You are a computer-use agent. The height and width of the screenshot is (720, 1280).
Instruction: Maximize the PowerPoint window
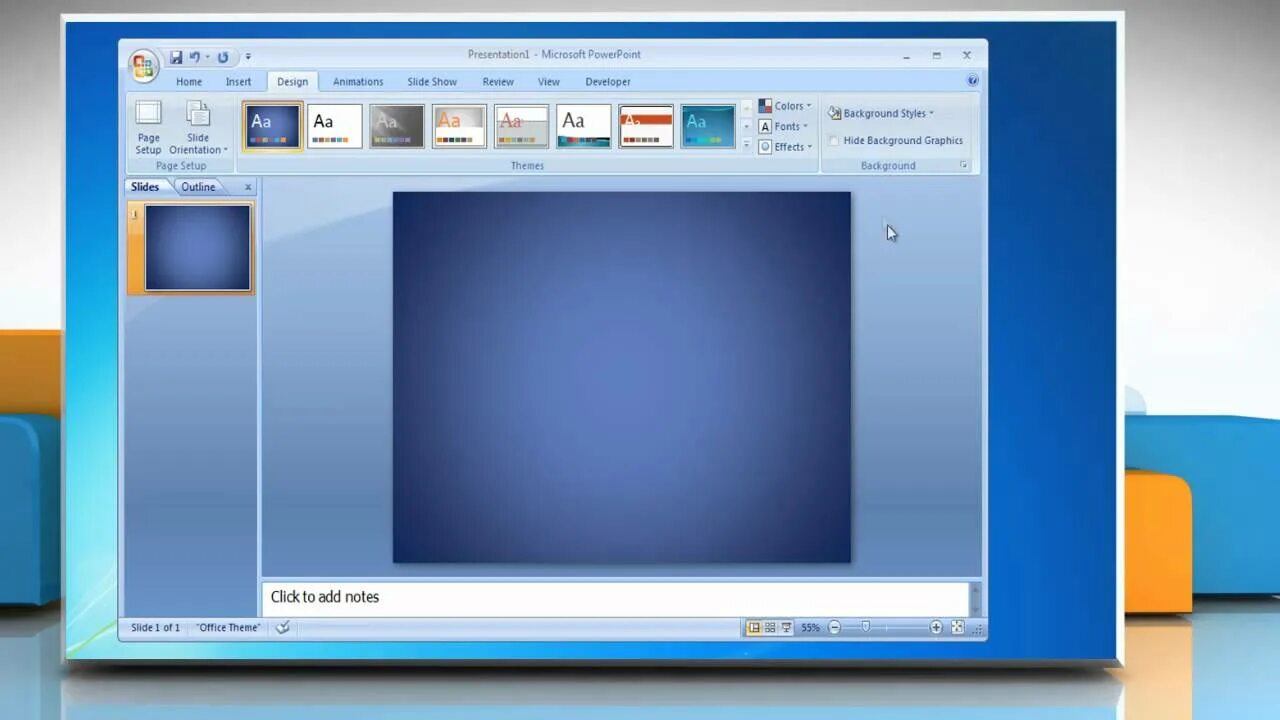click(x=936, y=55)
